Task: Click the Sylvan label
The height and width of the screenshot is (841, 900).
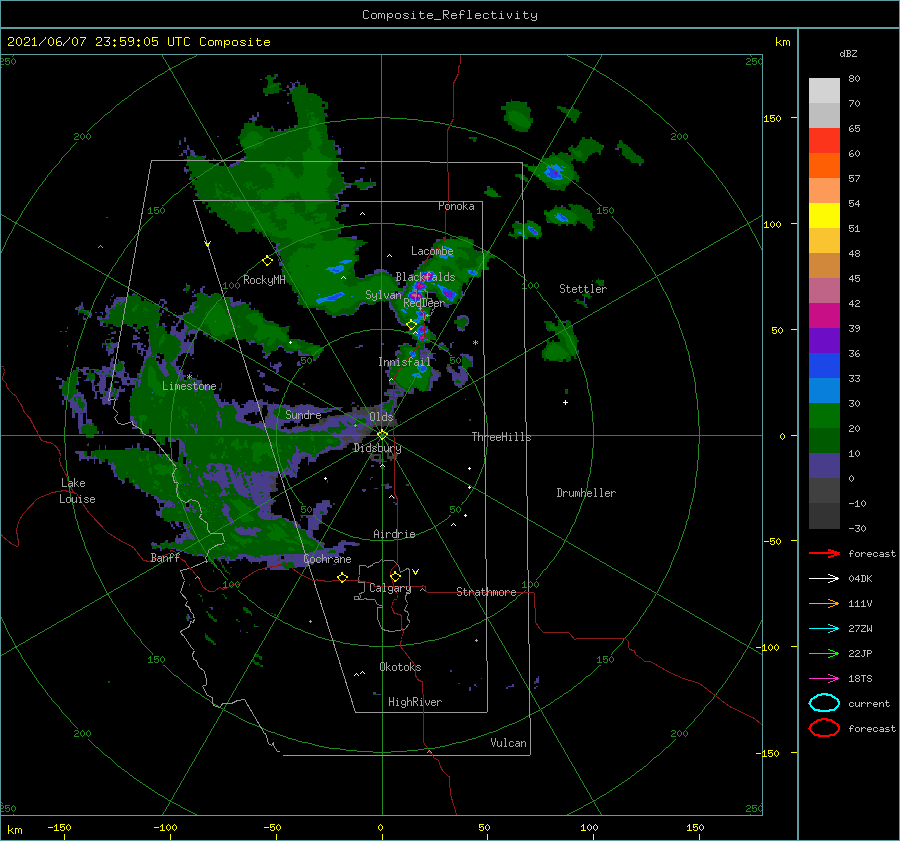Action: 383,295
